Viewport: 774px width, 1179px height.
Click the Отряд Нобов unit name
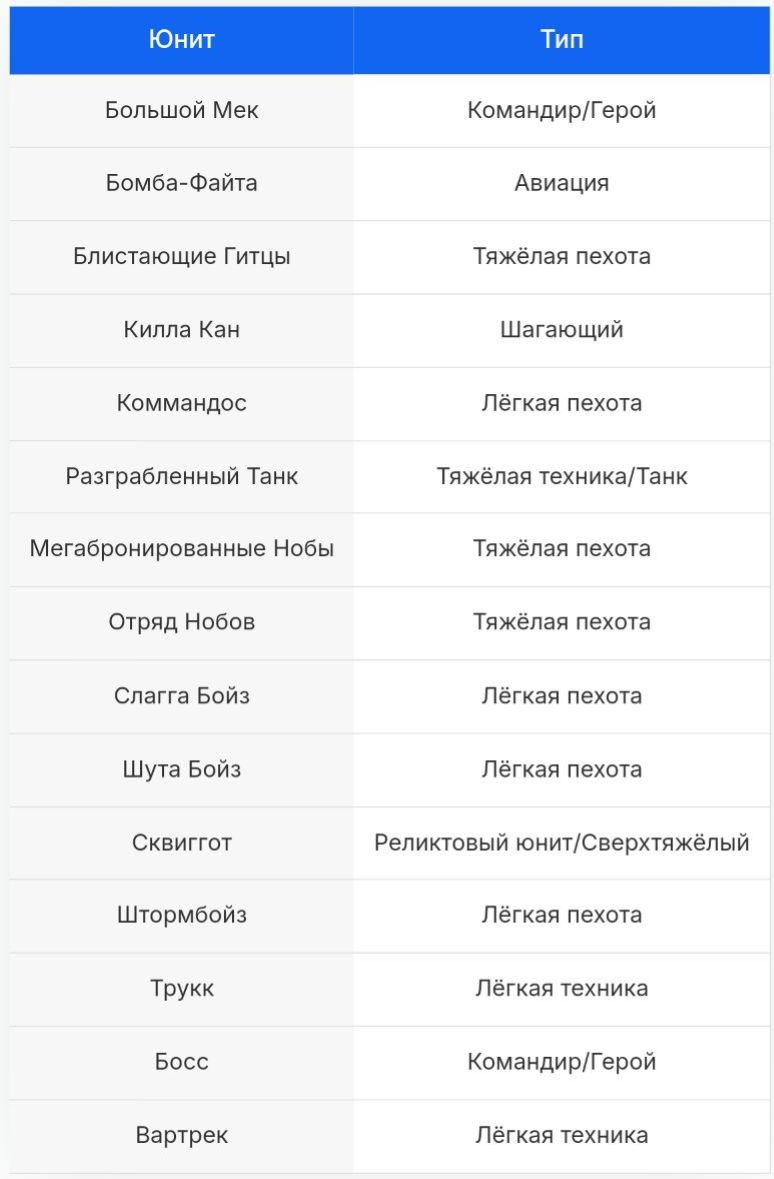click(181, 622)
